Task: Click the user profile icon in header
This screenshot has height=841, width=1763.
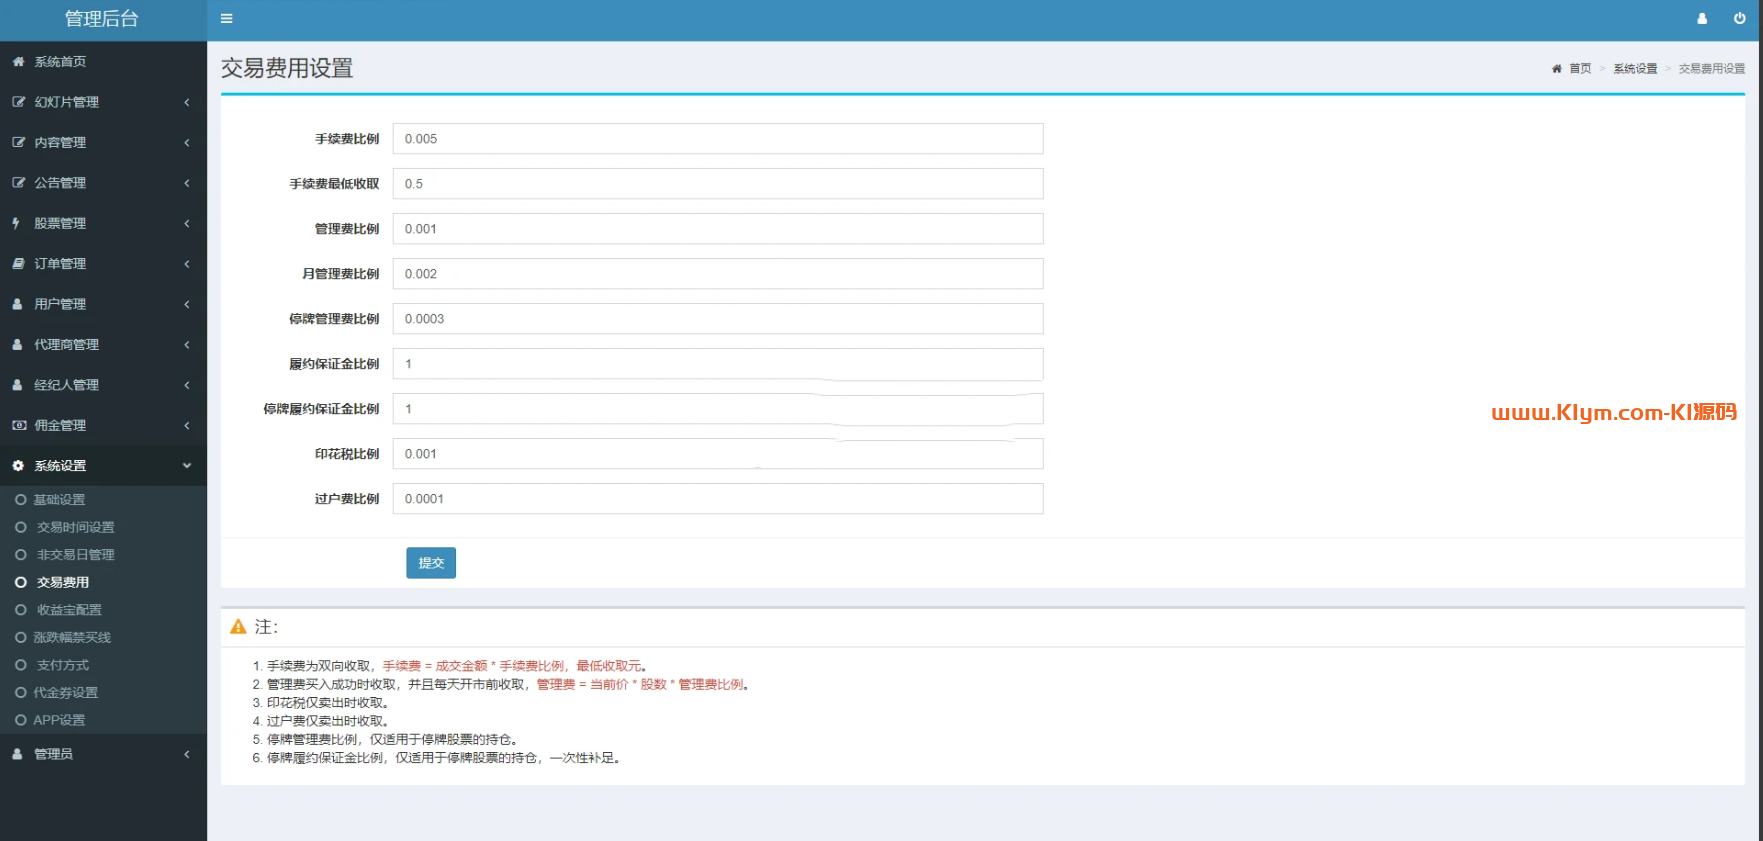Action: point(1702,18)
